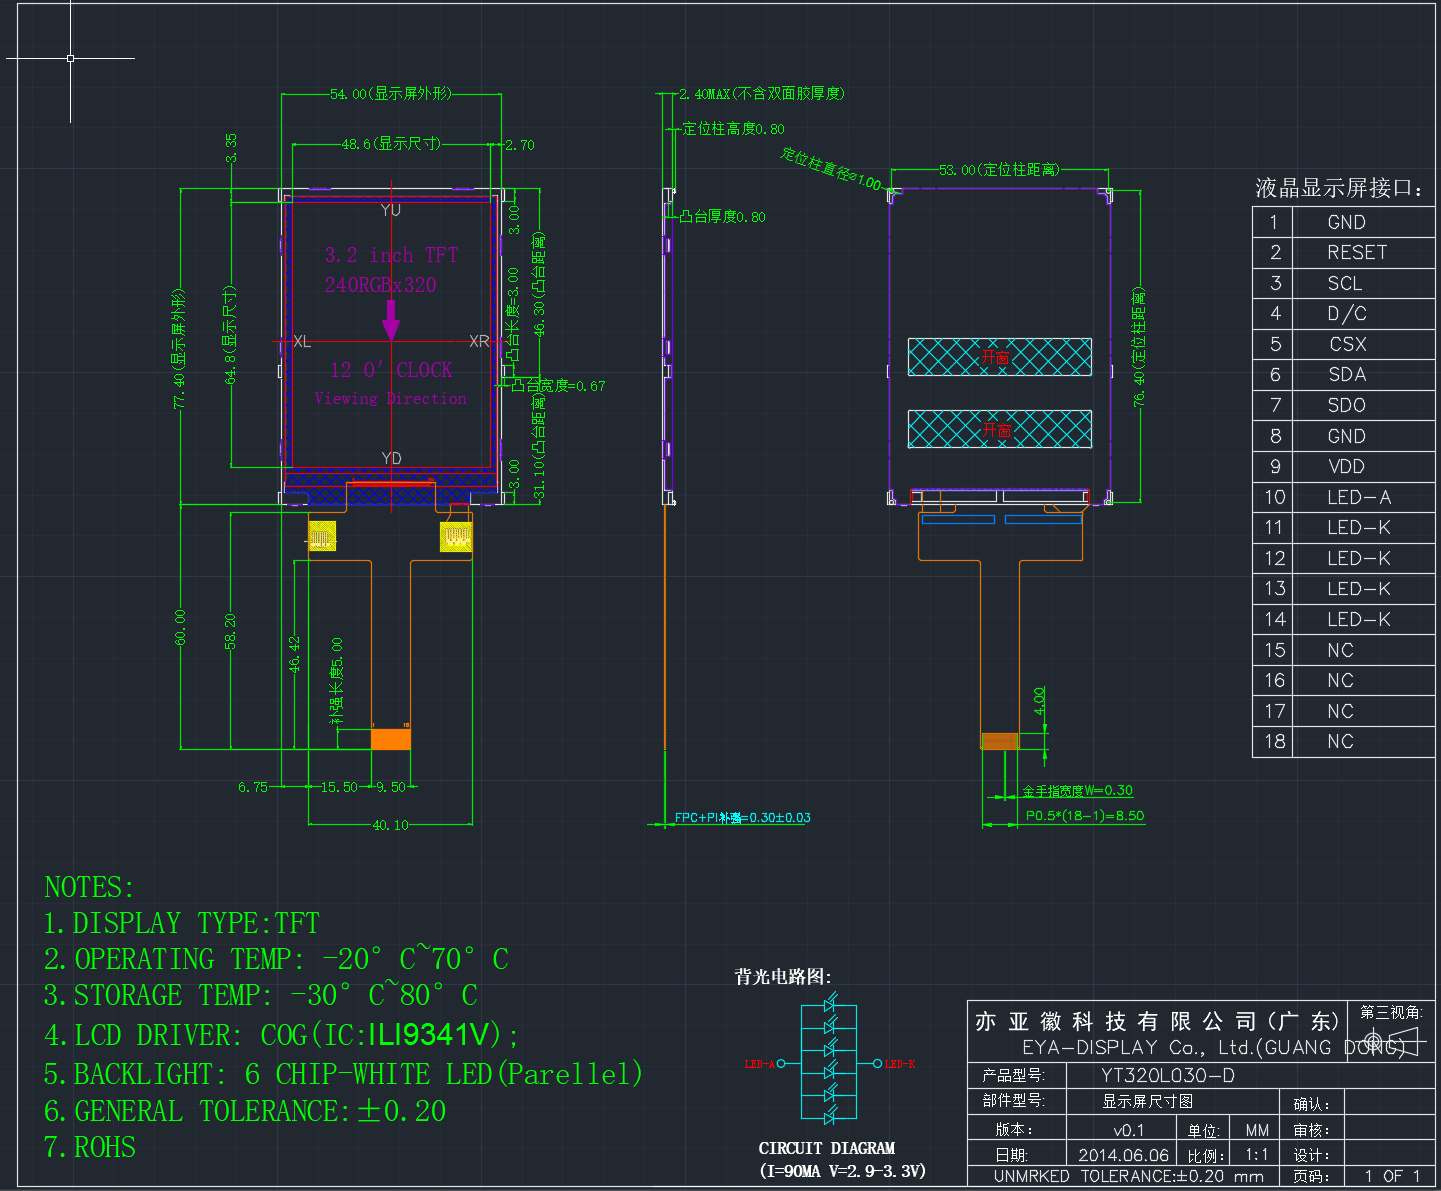
Task: Click the magenta viewing direction arrow
Action: point(391,320)
